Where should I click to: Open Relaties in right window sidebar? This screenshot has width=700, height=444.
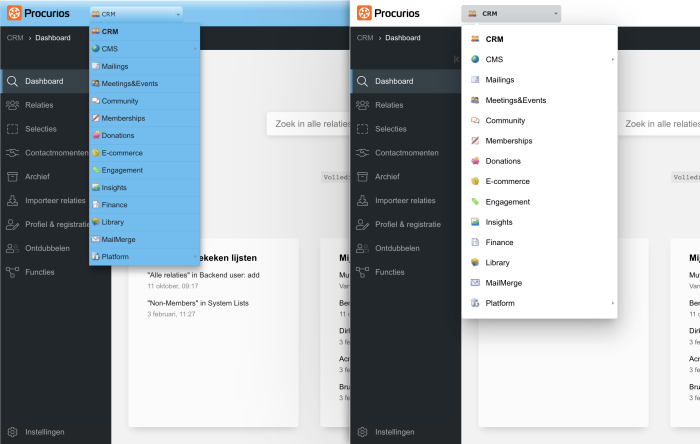[406, 105]
